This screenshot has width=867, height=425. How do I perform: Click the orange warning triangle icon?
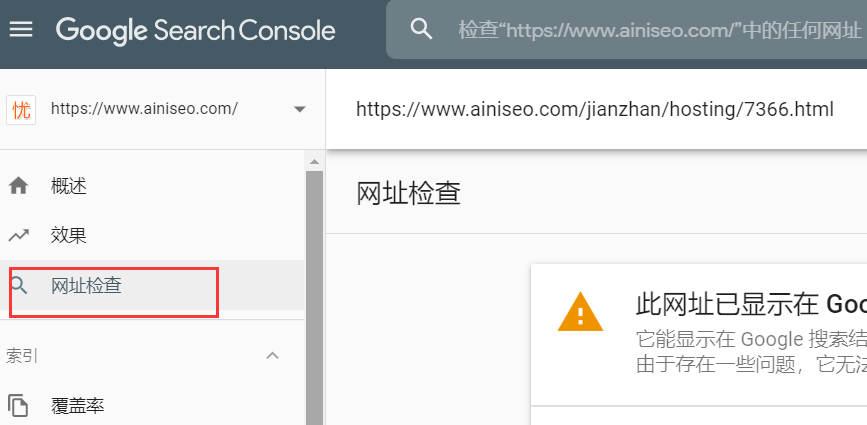point(580,312)
